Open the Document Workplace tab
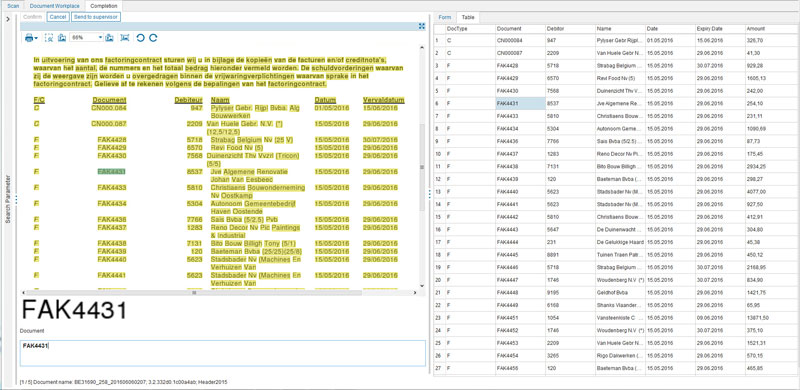This screenshot has width=800, height=390. (x=55, y=6)
